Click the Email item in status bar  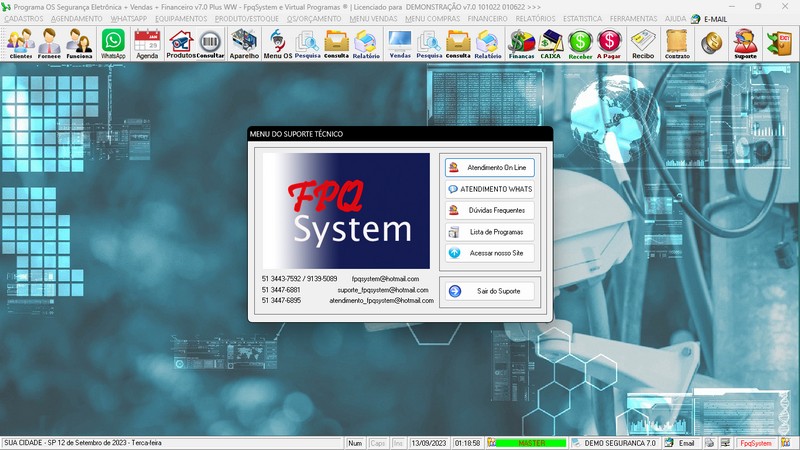(680, 442)
